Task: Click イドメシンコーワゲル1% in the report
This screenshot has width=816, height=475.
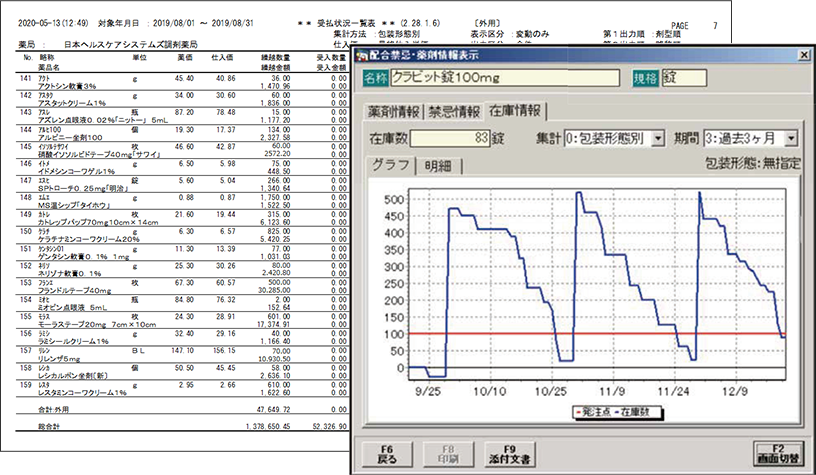Action: (76, 171)
